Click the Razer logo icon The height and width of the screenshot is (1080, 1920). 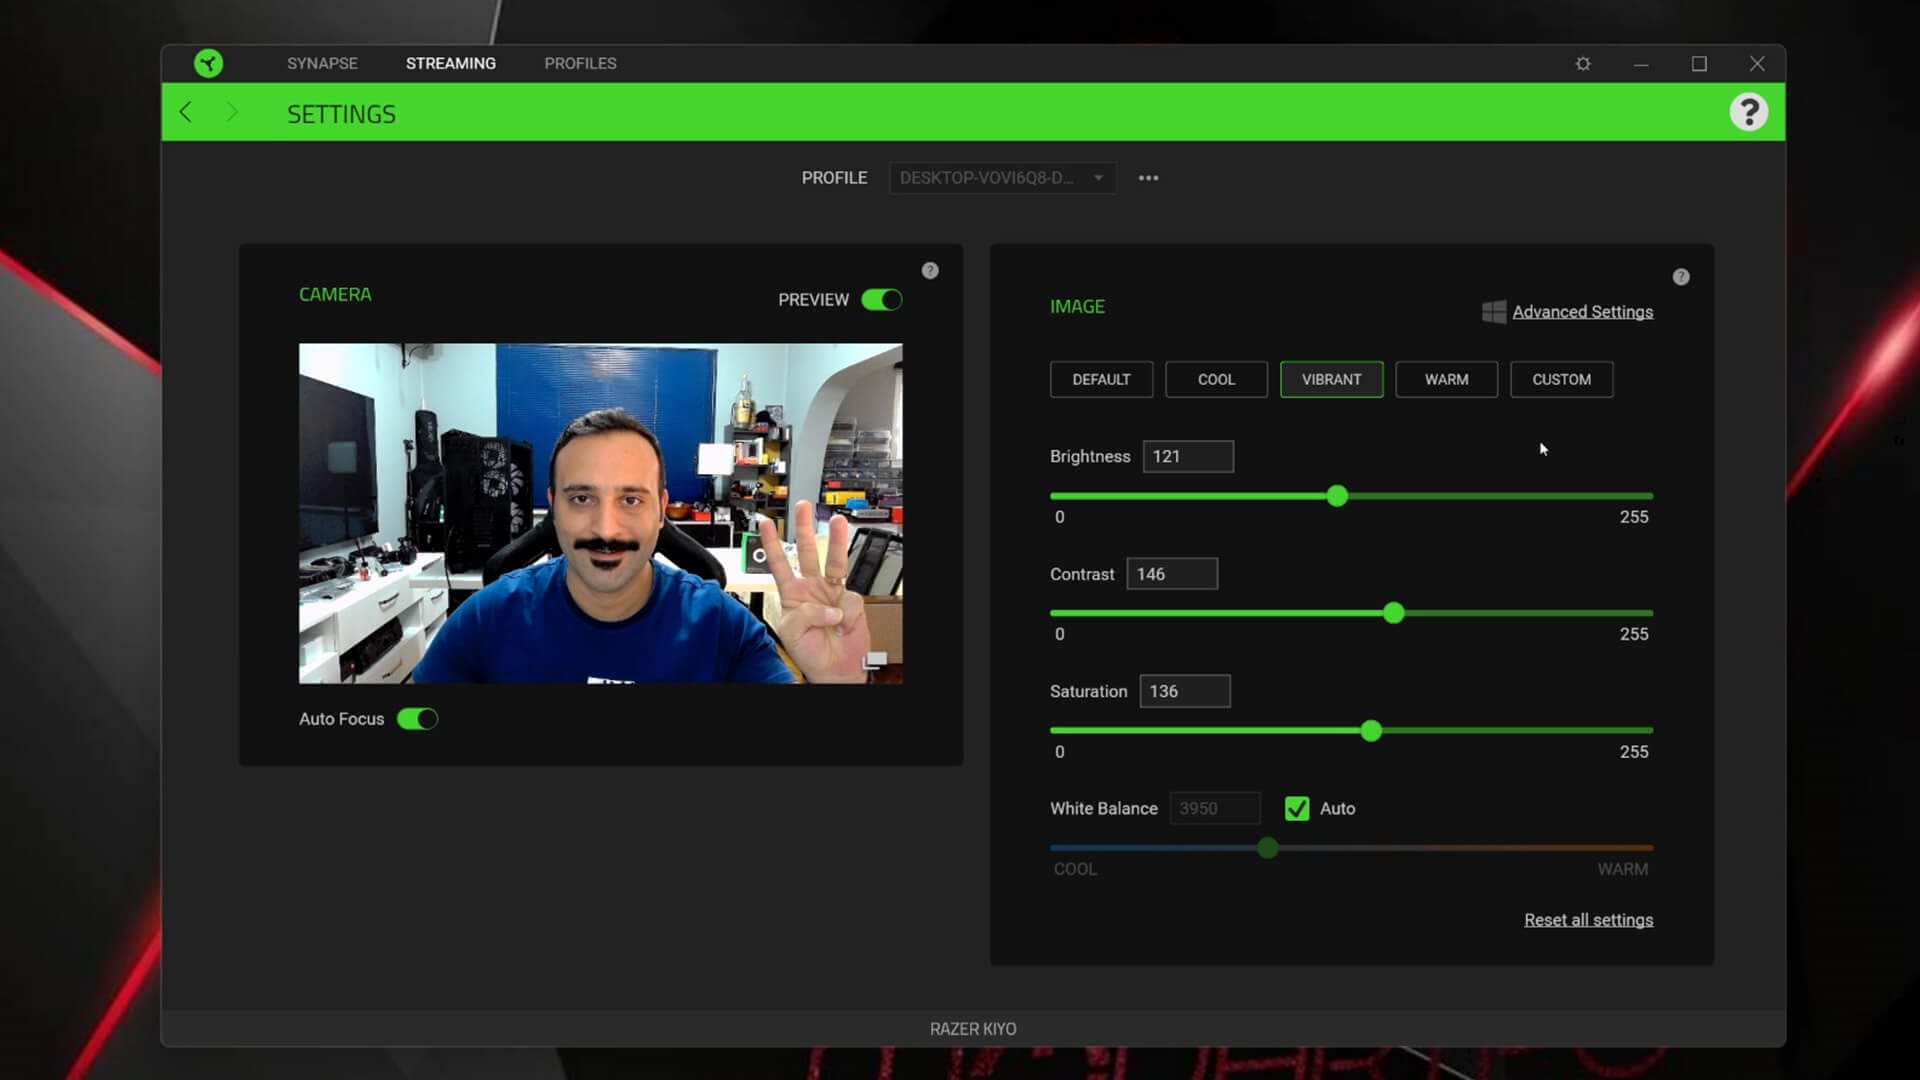208,63
